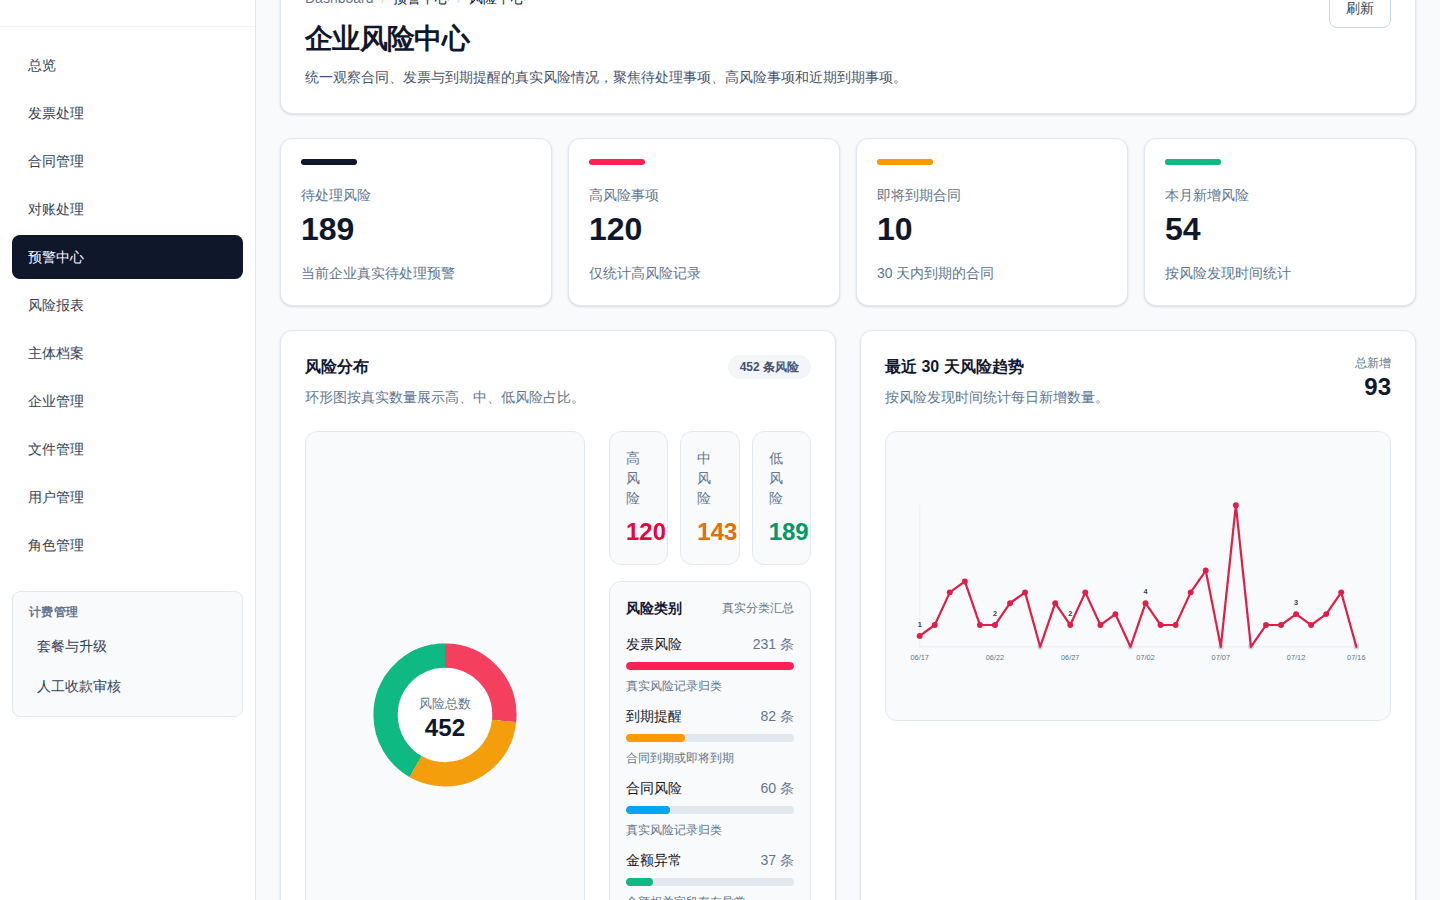
Task: Click the 到期提醒 category label
Action: click(x=654, y=716)
